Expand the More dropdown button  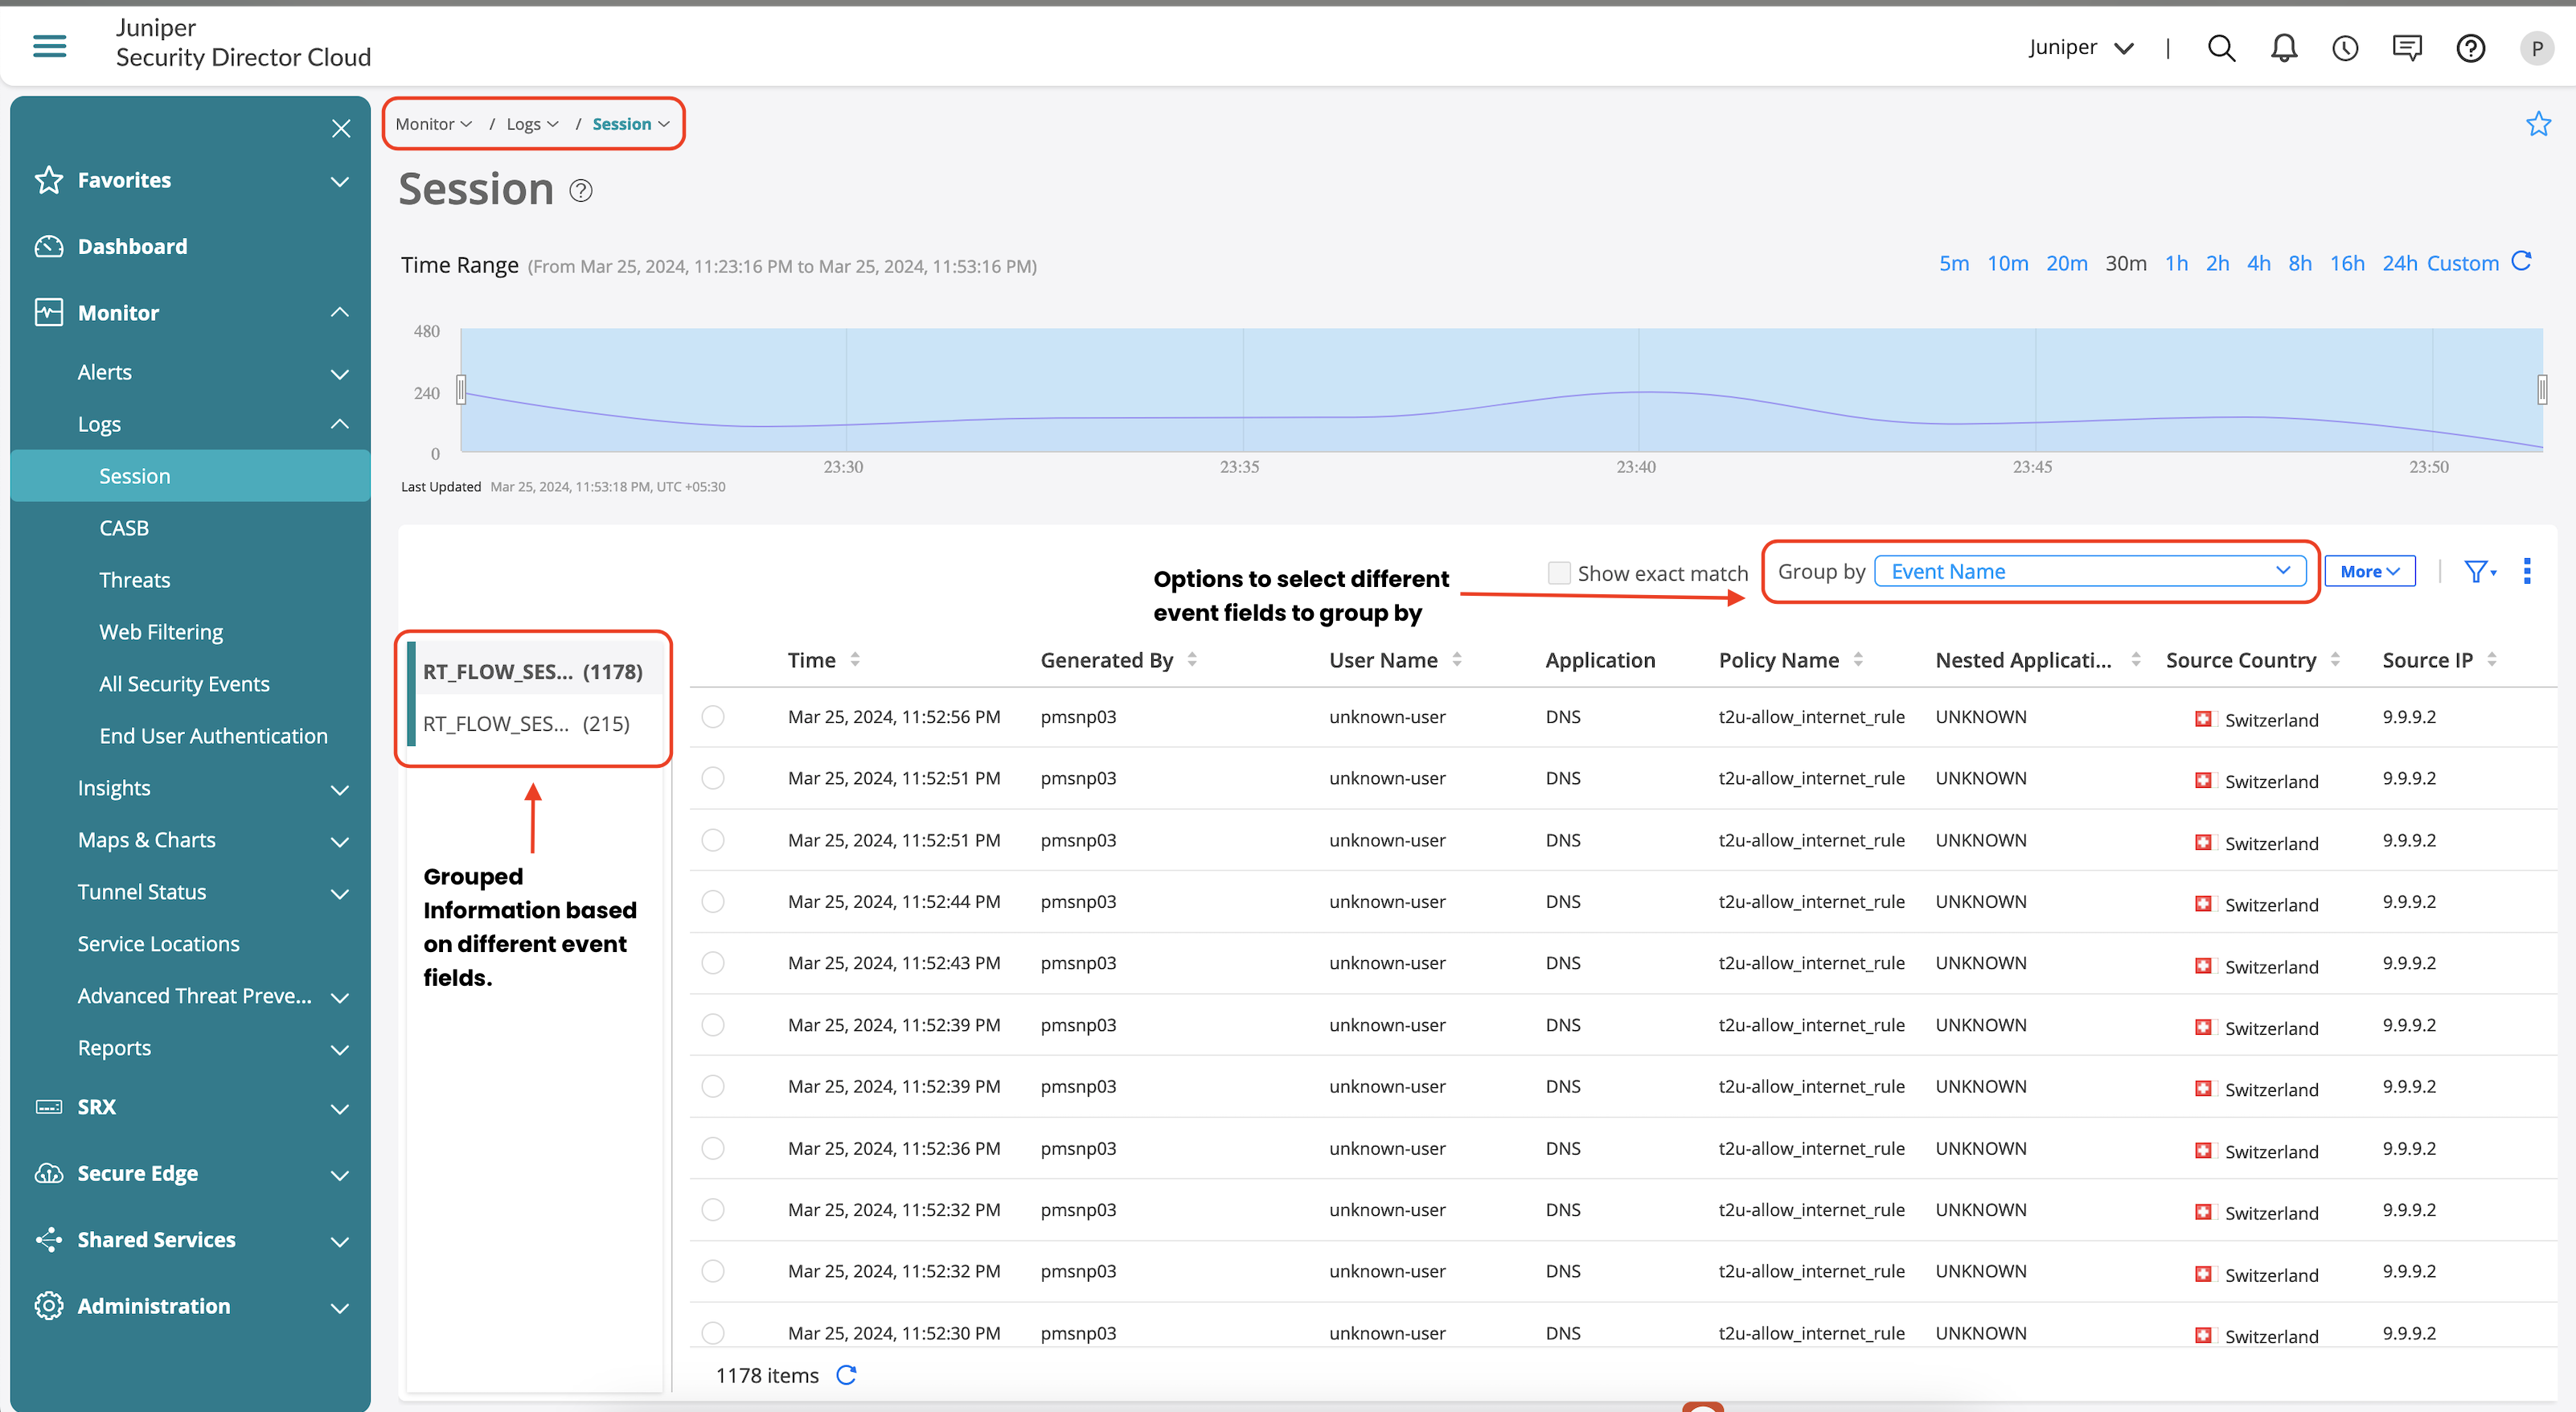pyautogui.click(x=2369, y=571)
